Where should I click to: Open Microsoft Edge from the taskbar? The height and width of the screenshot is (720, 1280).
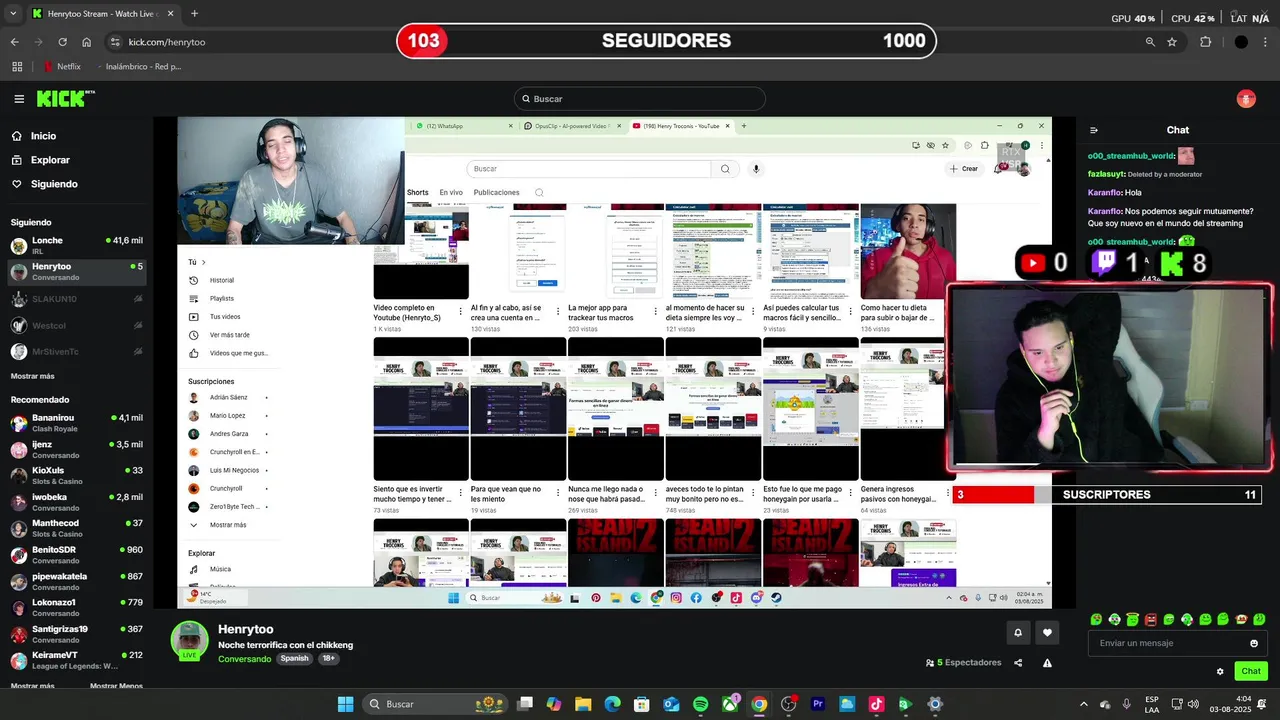coord(612,704)
